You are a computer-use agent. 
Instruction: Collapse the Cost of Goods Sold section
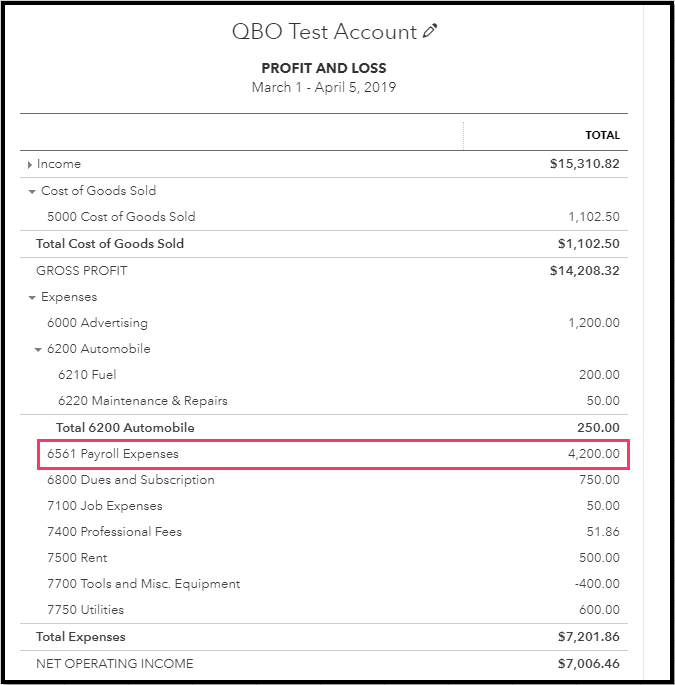tap(32, 191)
